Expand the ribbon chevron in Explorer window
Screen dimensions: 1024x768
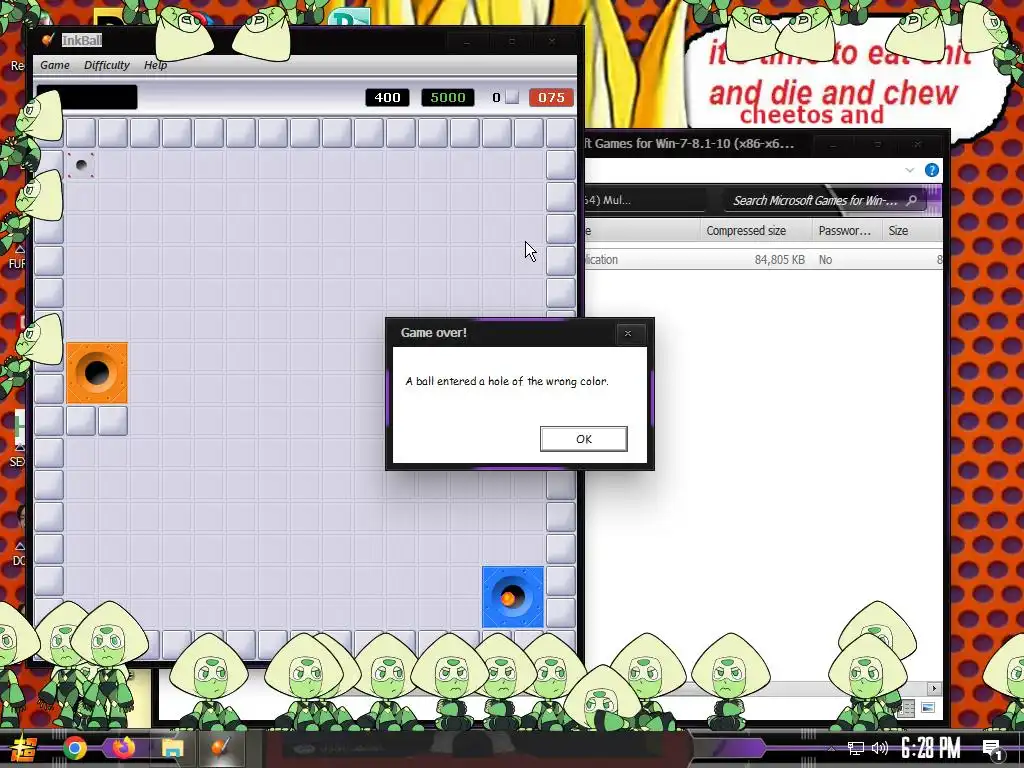coord(910,170)
